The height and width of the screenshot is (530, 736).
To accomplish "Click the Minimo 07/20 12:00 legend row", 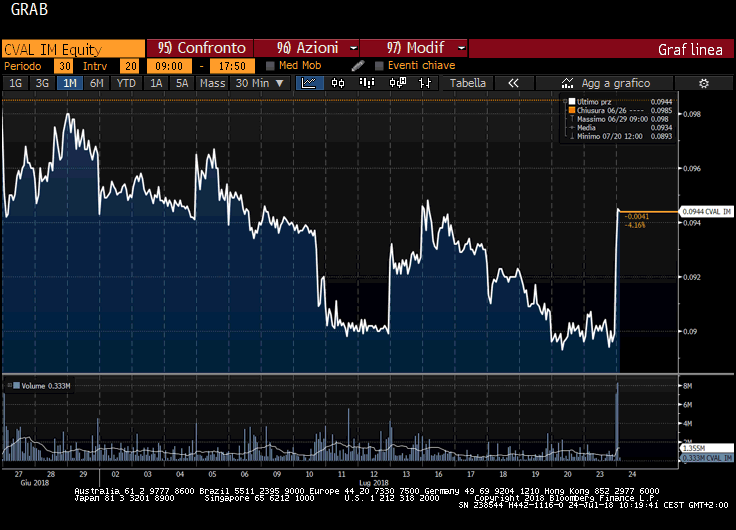I will [x=620, y=136].
